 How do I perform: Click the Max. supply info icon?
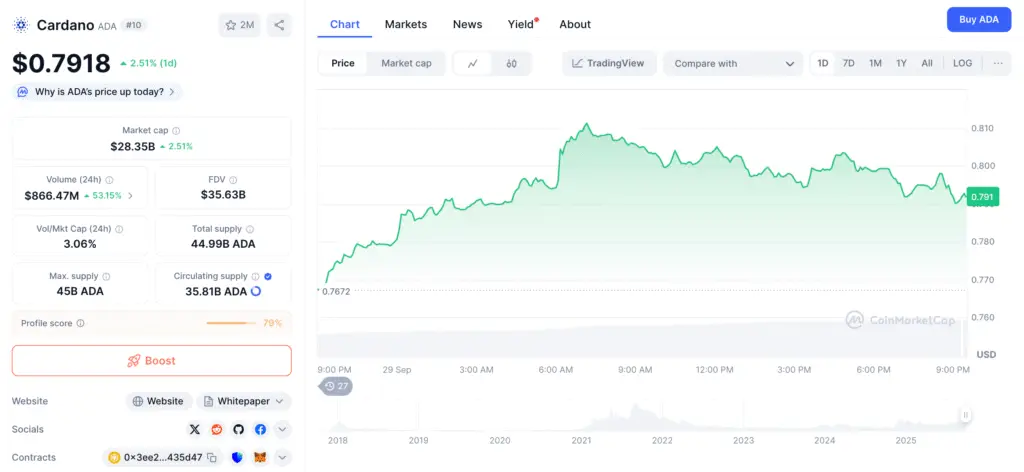point(106,276)
